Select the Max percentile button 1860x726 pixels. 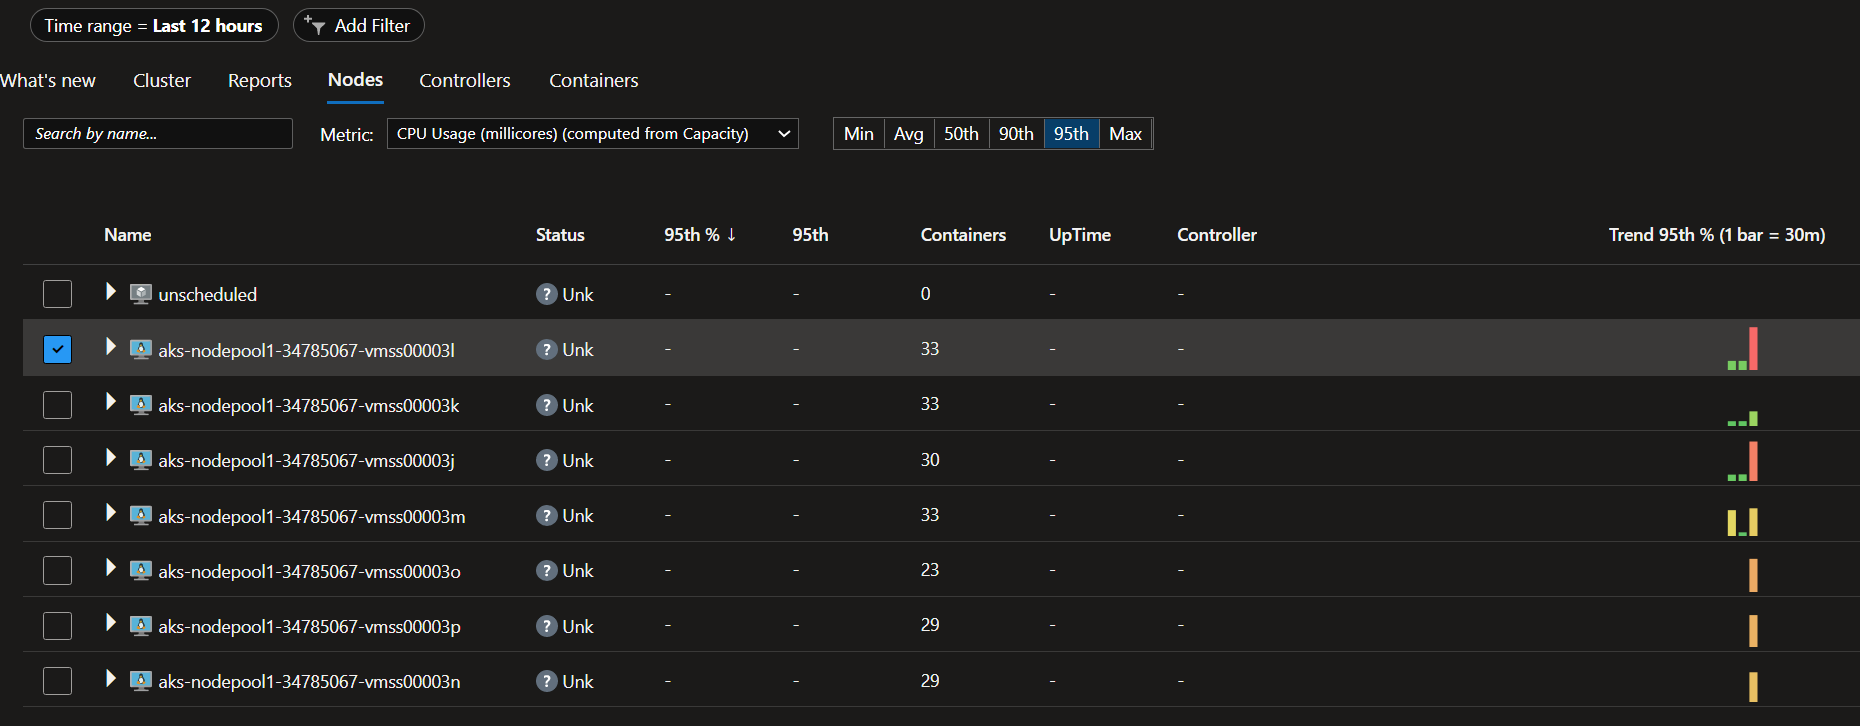pyautogui.click(x=1125, y=134)
